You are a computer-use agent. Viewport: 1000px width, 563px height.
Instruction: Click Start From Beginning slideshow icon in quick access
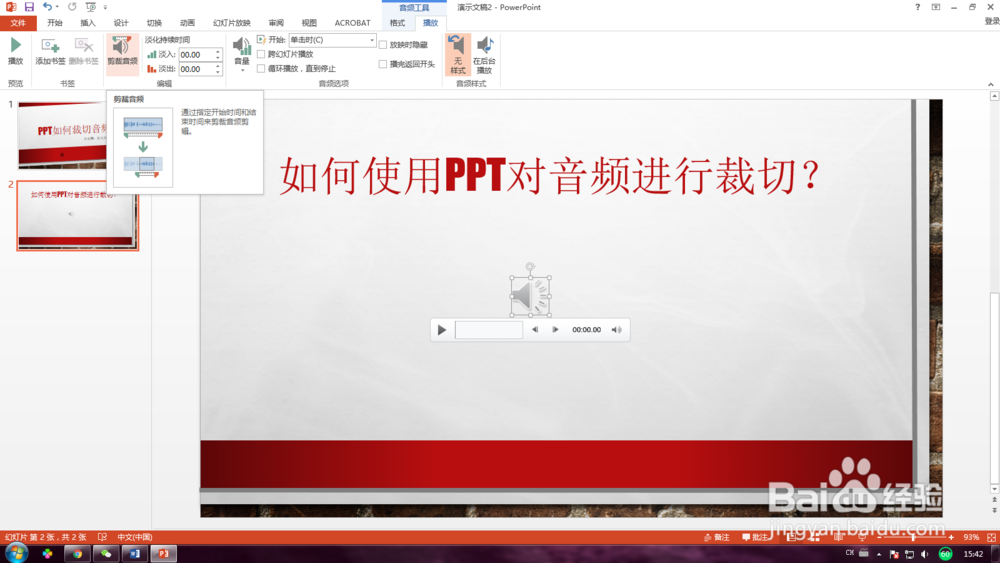click(x=91, y=7)
